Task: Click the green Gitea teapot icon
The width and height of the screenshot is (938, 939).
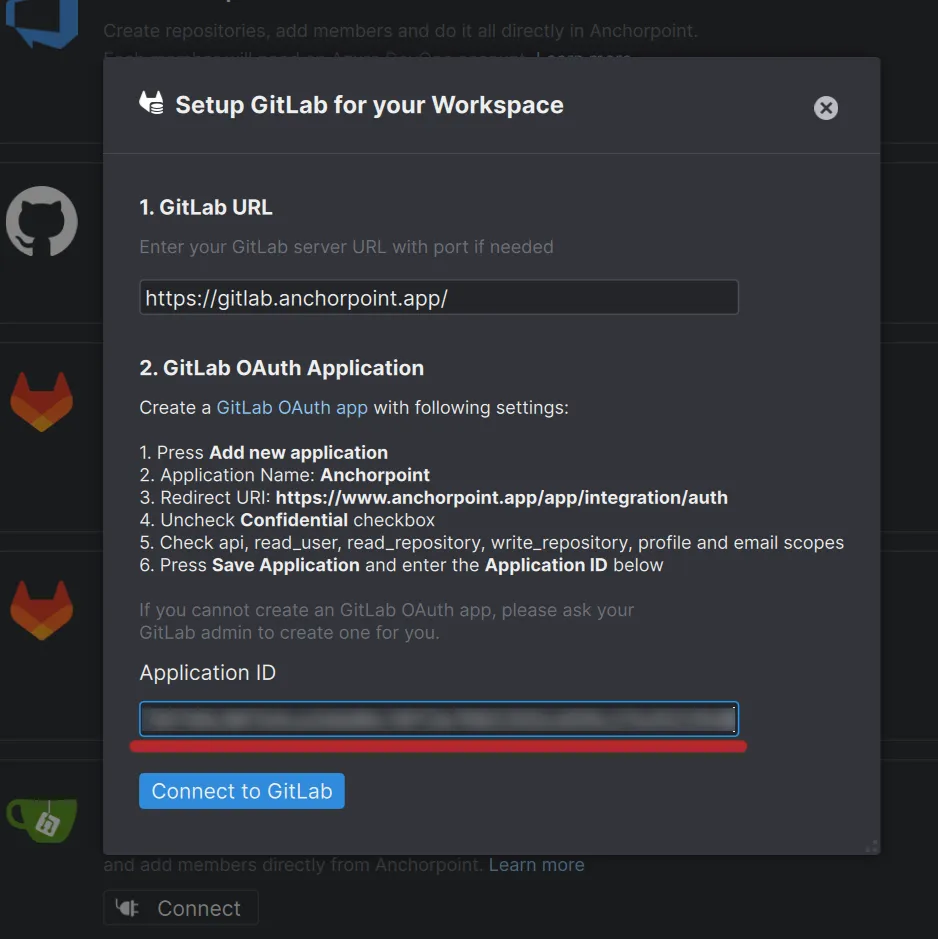Action: (x=42, y=822)
